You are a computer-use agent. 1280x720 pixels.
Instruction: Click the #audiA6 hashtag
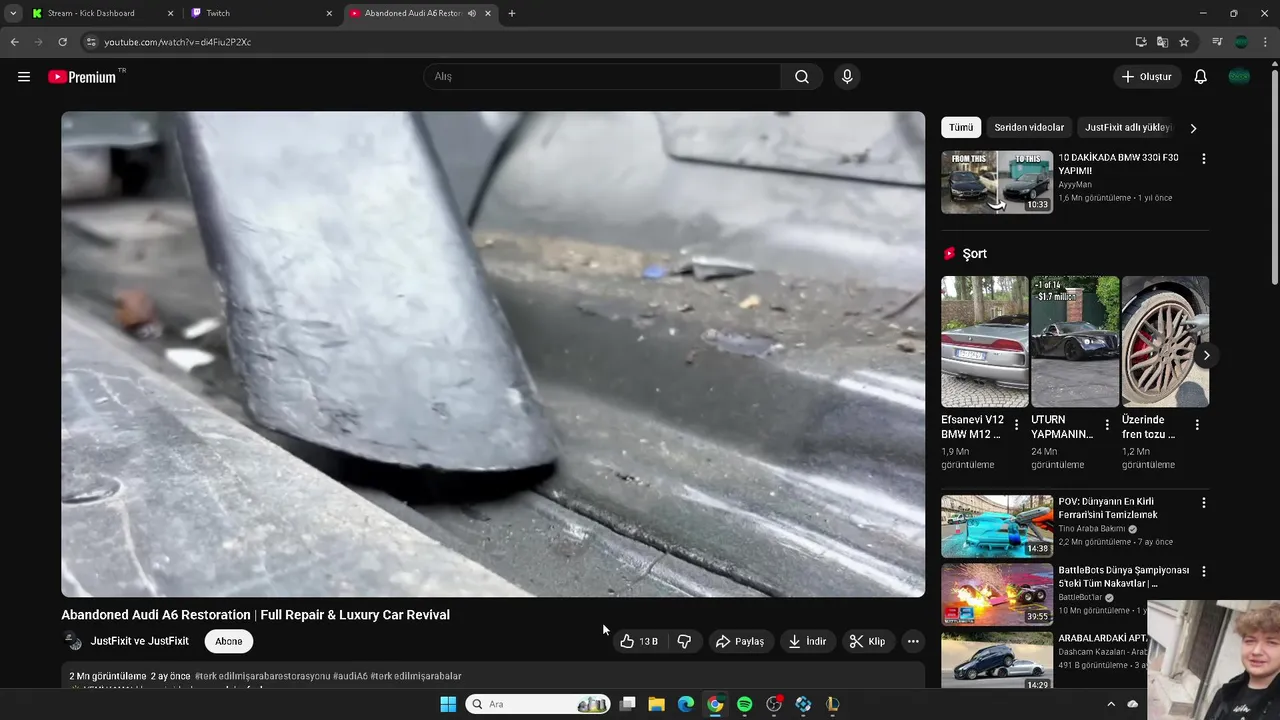pos(350,676)
